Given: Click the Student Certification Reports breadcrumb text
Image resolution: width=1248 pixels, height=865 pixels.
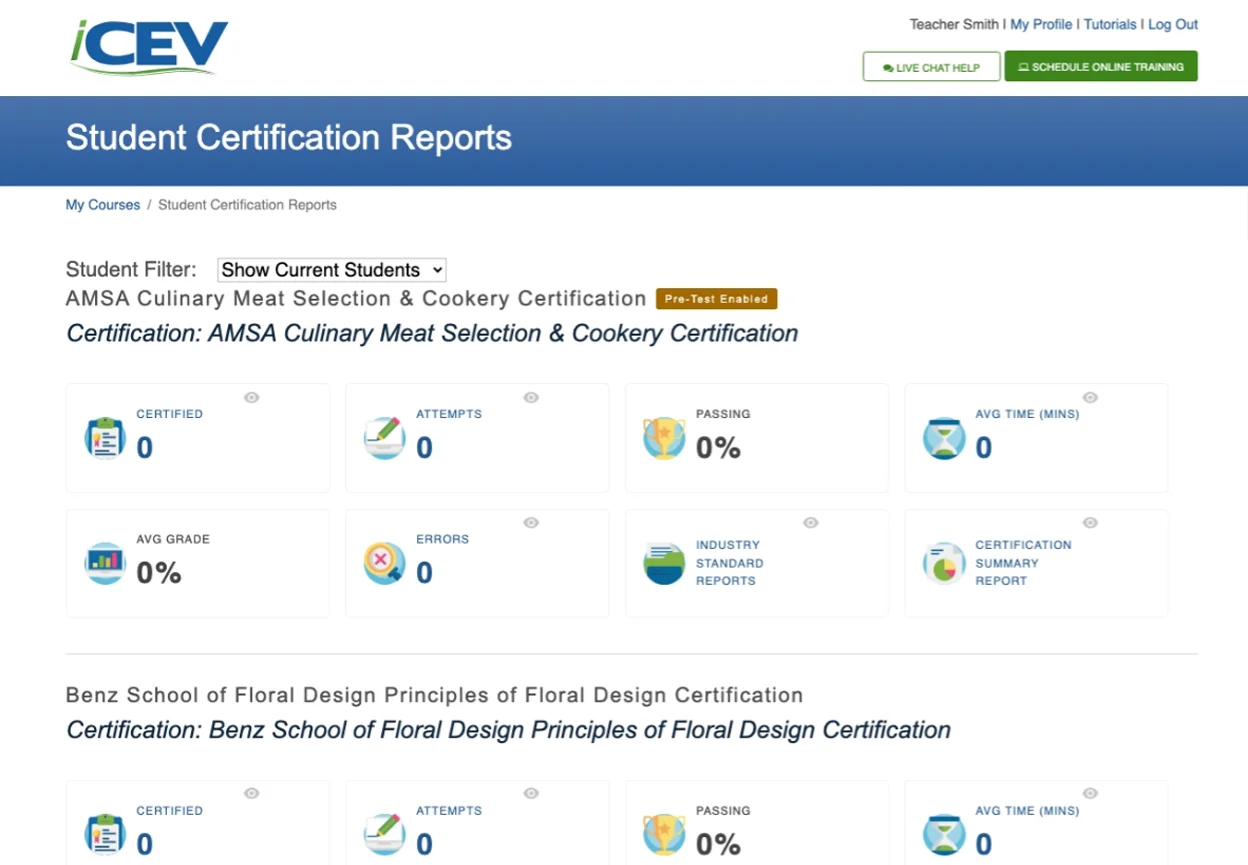Looking at the screenshot, I should [x=247, y=205].
